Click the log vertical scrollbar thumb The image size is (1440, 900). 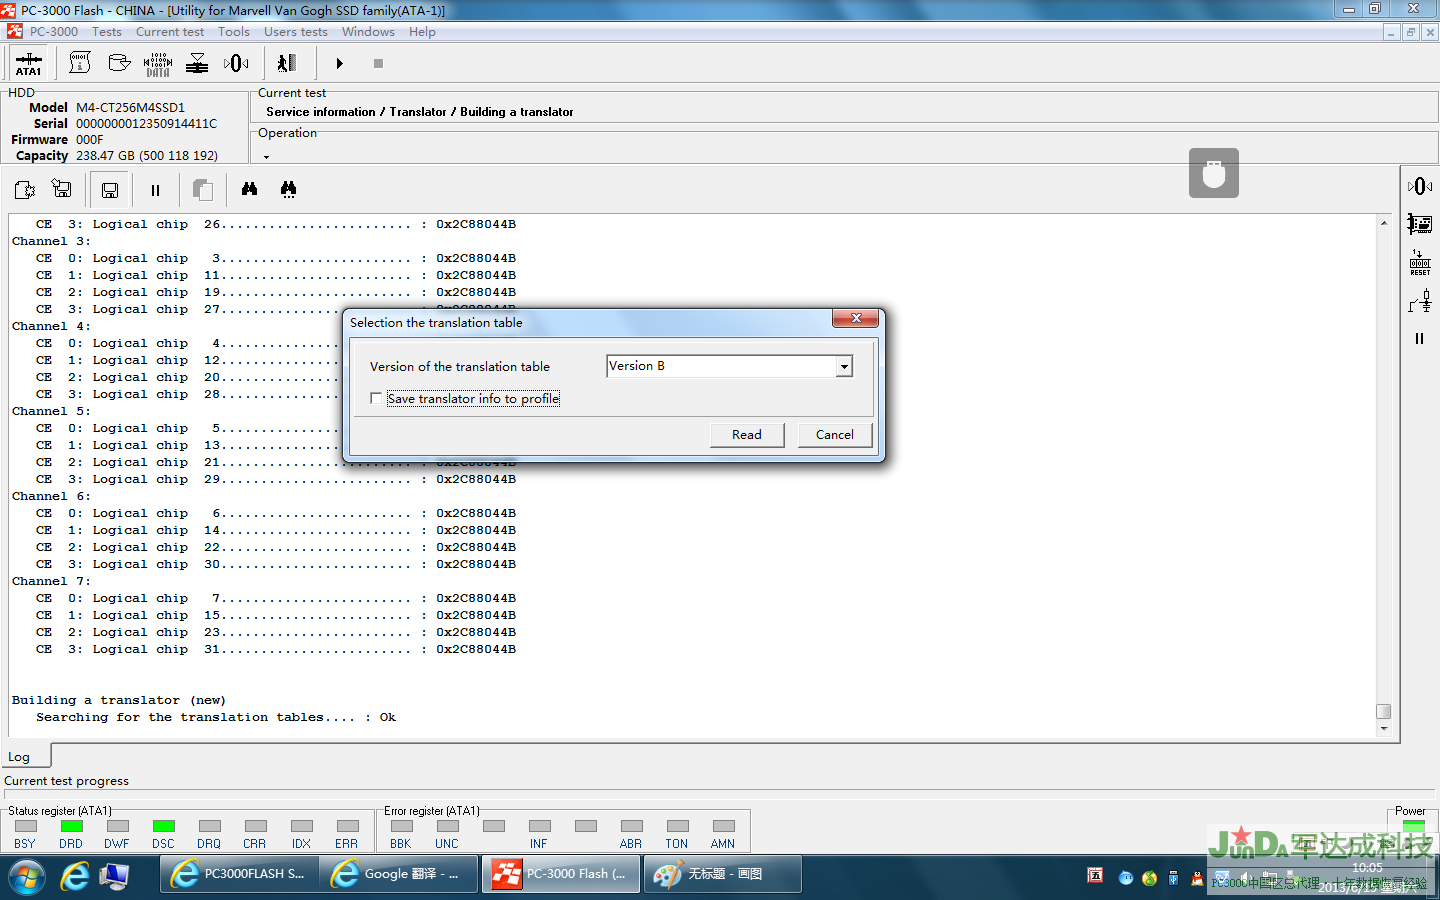pos(1384,711)
